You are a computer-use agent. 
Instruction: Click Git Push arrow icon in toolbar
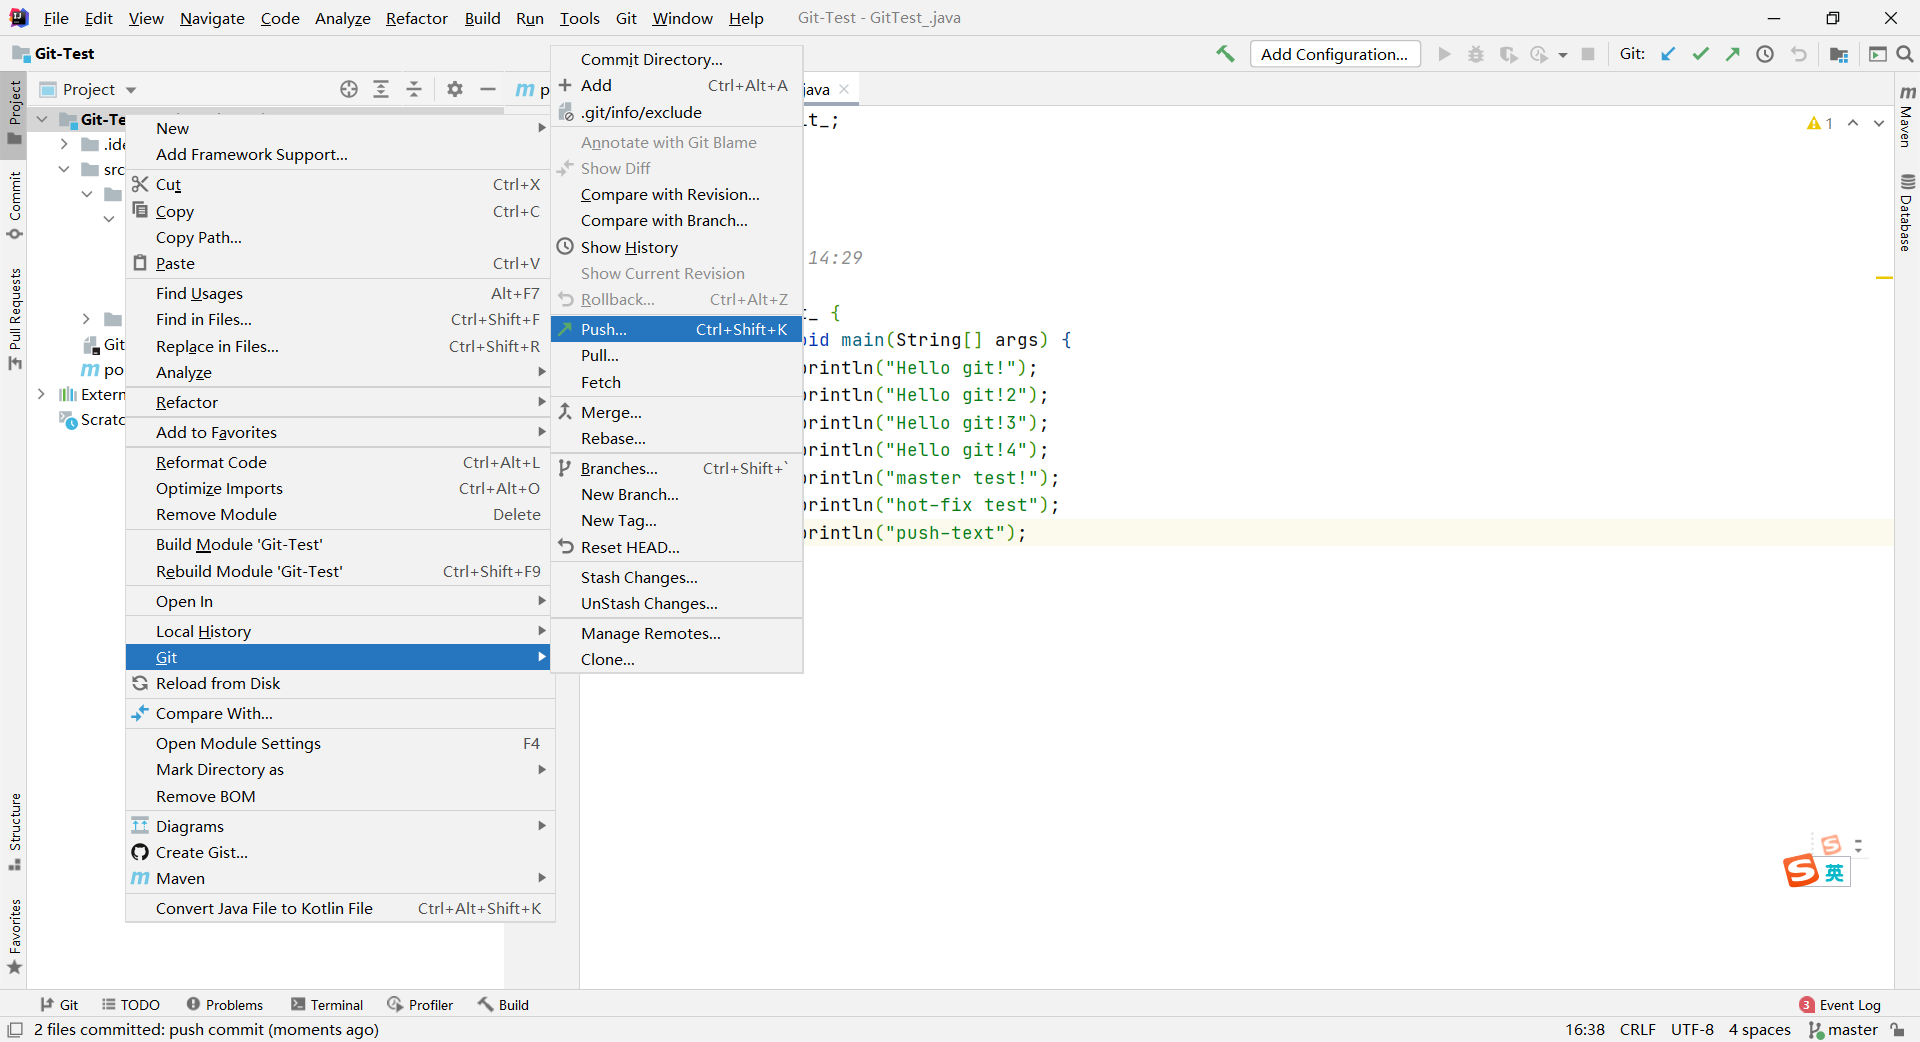click(1732, 54)
